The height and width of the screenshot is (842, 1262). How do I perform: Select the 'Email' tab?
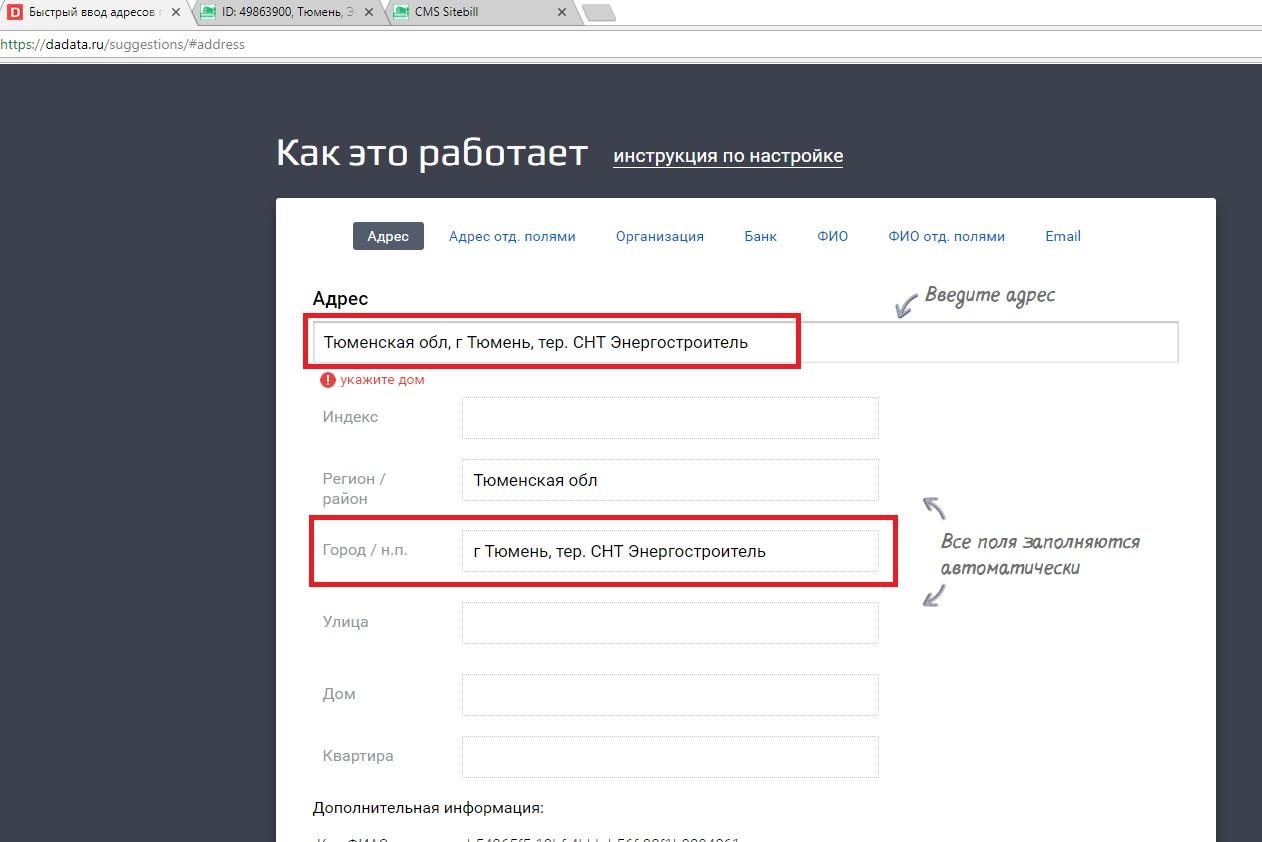click(1063, 236)
